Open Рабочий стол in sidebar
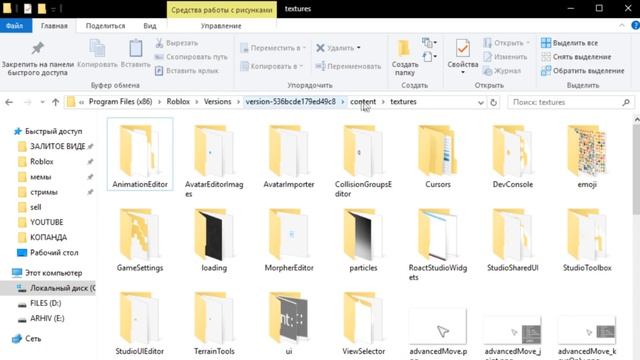 pyautogui.click(x=54, y=253)
